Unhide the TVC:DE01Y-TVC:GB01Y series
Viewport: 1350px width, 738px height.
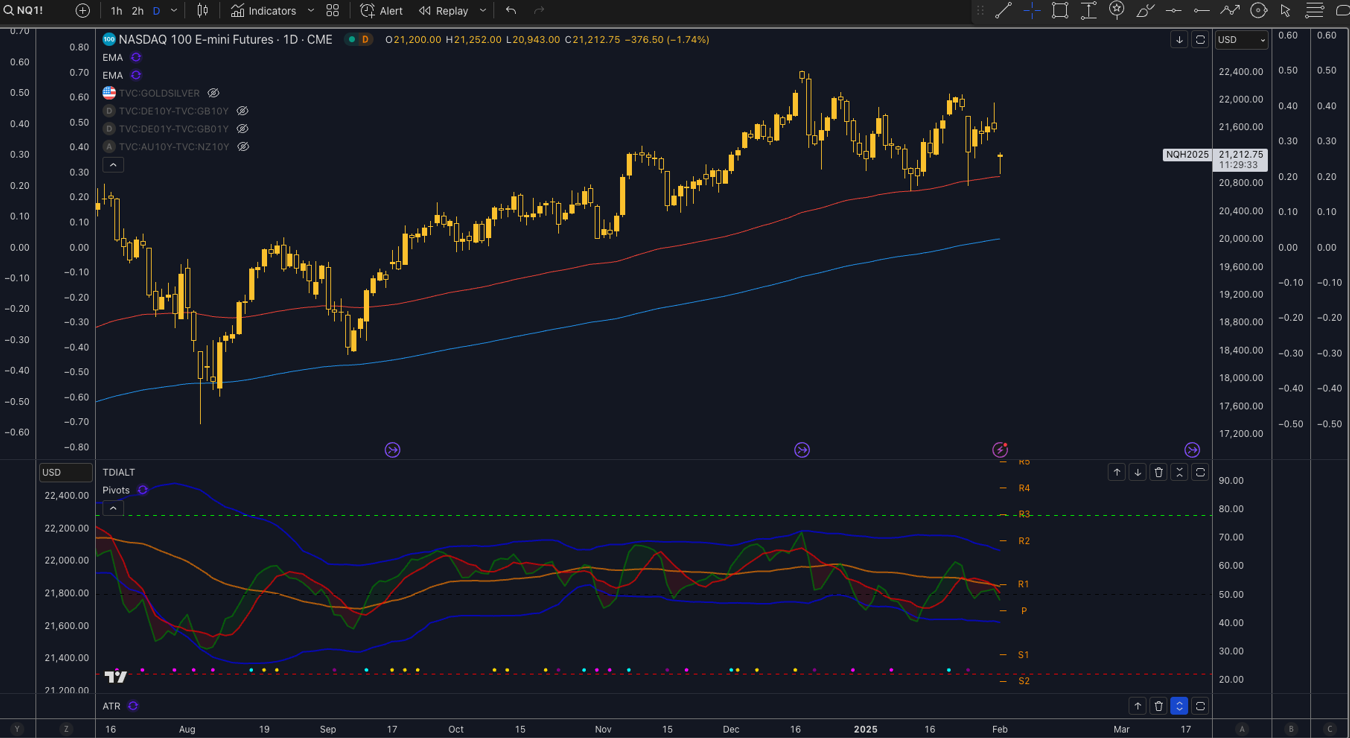[242, 129]
